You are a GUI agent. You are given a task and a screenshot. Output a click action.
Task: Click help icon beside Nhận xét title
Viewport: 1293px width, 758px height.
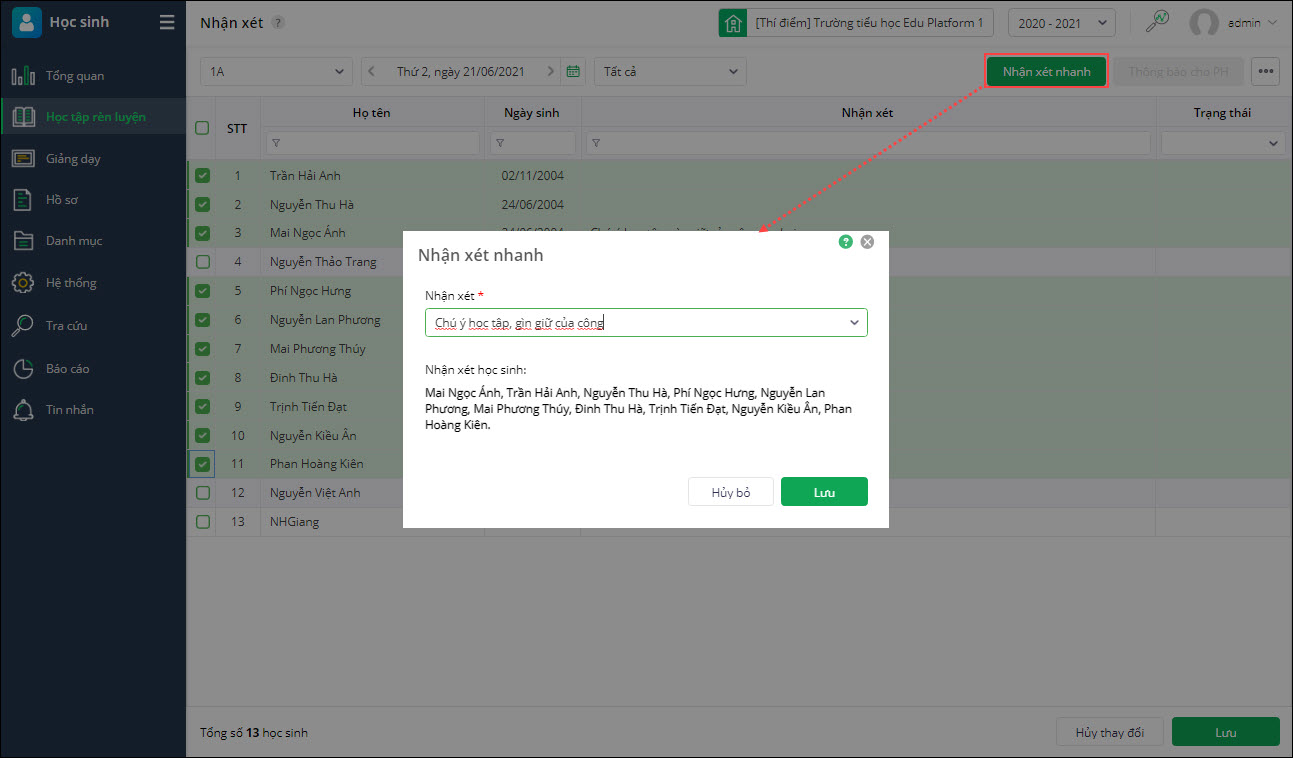(x=278, y=22)
